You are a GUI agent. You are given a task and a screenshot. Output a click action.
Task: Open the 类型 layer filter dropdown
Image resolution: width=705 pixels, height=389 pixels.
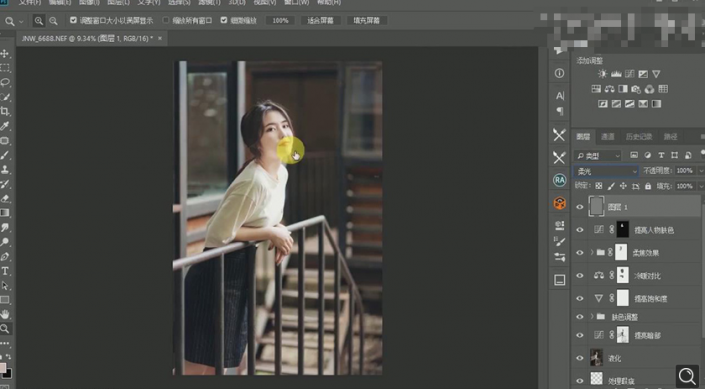pos(598,156)
